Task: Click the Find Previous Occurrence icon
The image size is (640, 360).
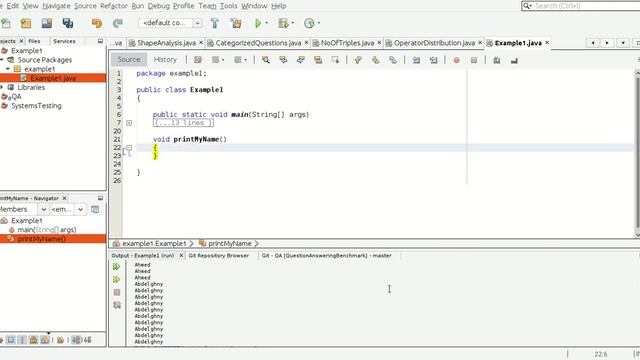Action: (283, 60)
